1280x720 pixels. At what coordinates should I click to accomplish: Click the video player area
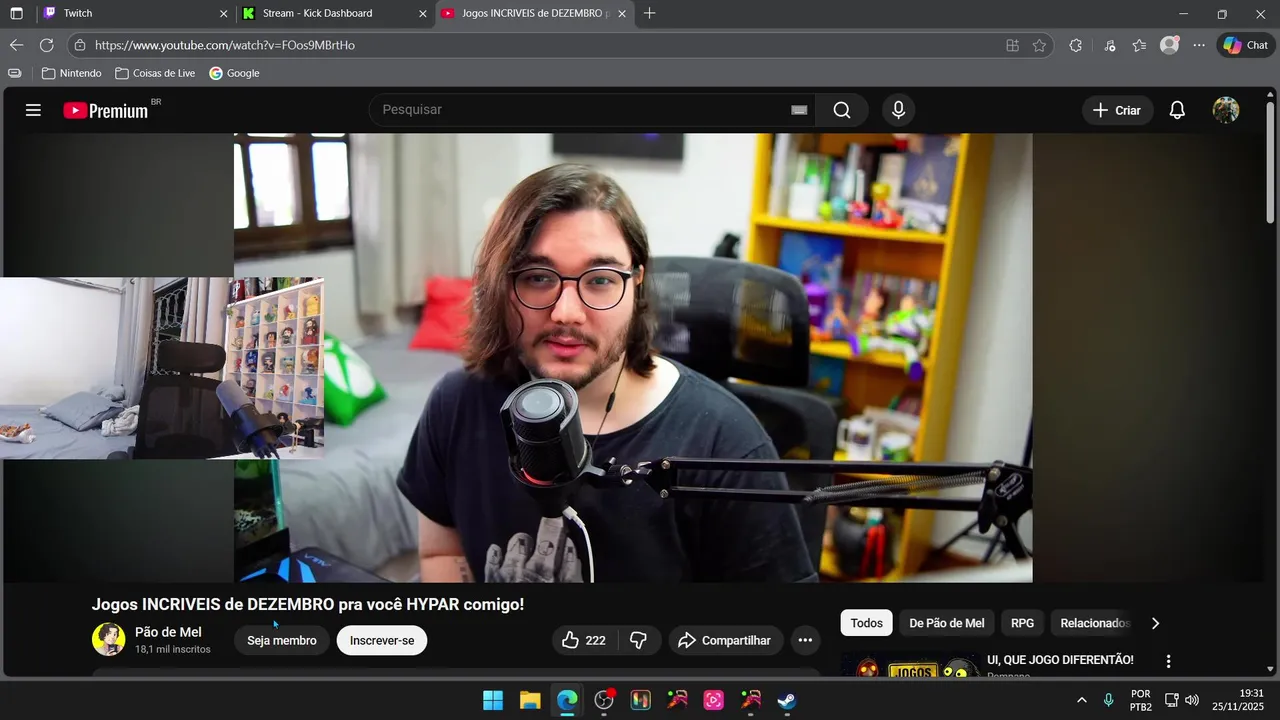click(x=633, y=357)
